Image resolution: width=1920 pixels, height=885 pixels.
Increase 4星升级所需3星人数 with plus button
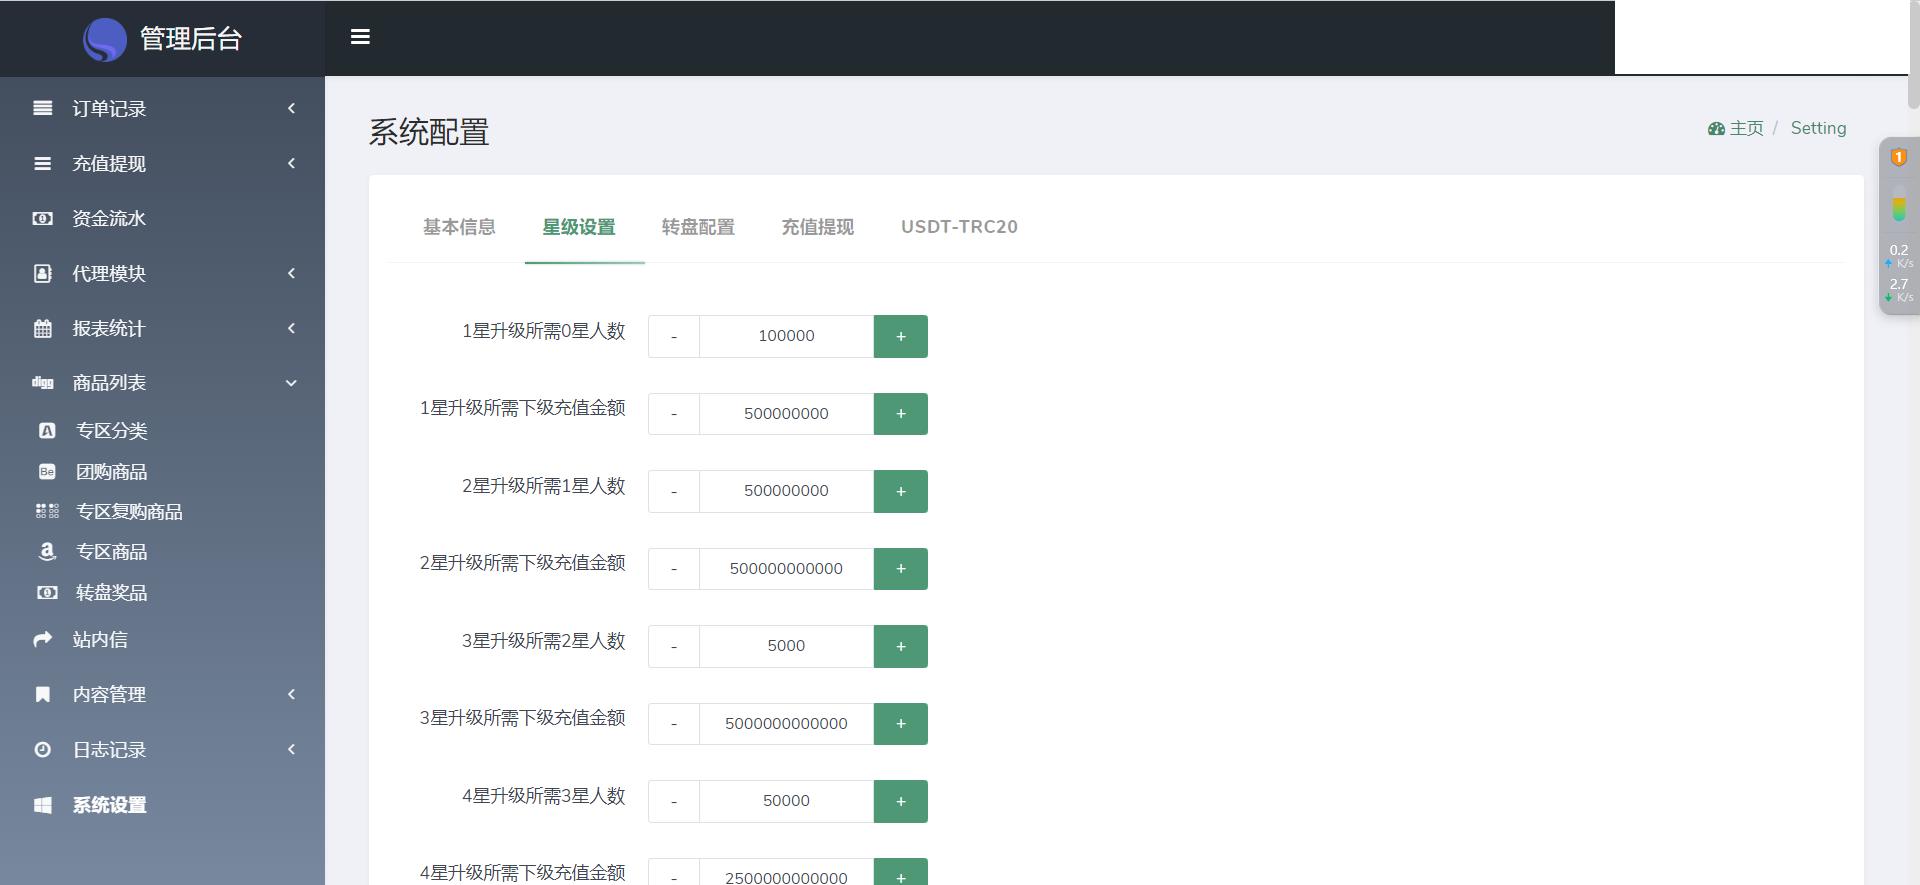click(x=901, y=801)
